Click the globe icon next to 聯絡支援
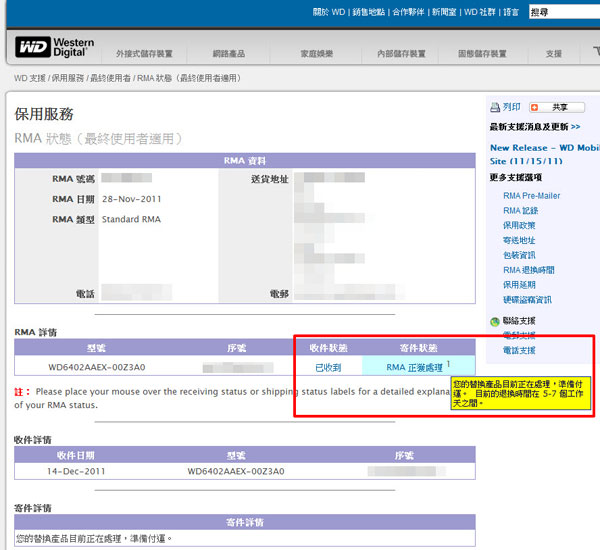Screen dimensions: 600x550 tap(495, 322)
